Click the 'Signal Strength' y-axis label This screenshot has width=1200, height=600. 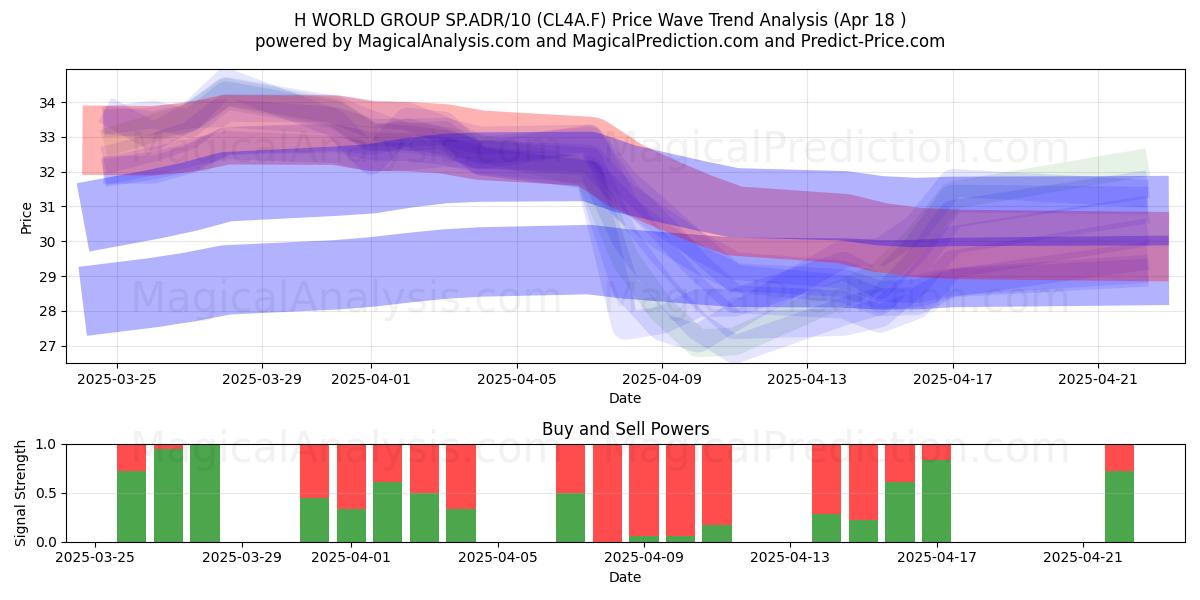pyautogui.click(x=22, y=493)
